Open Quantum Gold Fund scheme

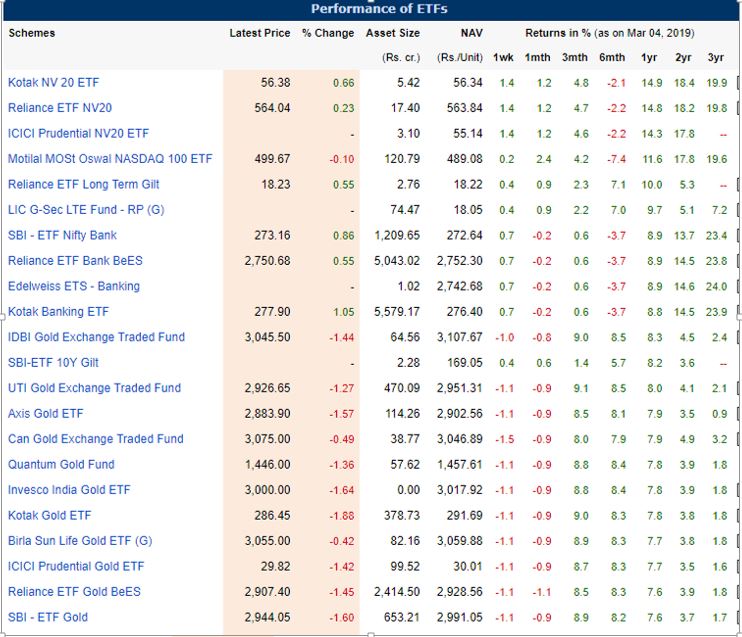[61, 464]
